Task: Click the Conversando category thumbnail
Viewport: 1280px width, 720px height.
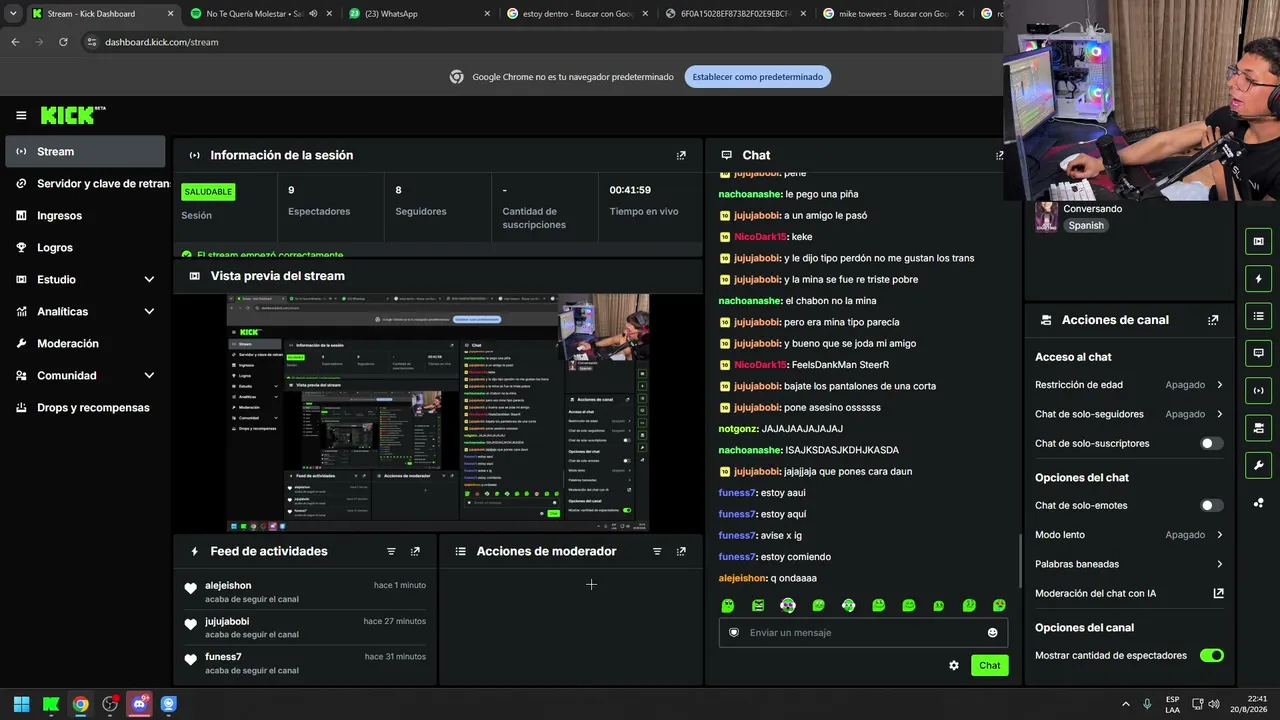Action: point(1046,217)
